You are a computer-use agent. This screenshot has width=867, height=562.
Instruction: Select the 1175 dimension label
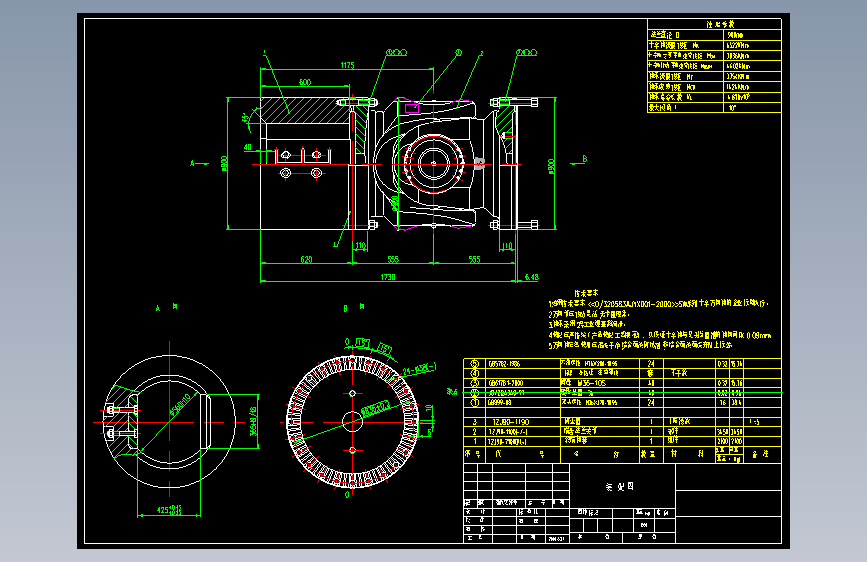click(x=347, y=65)
